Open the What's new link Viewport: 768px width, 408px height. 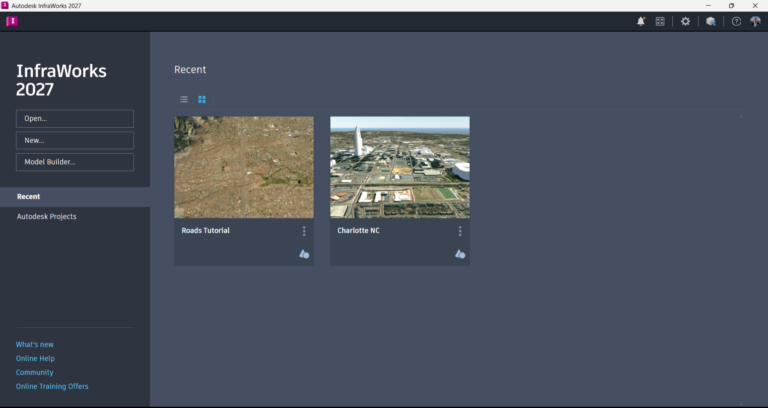coord(35,344)
